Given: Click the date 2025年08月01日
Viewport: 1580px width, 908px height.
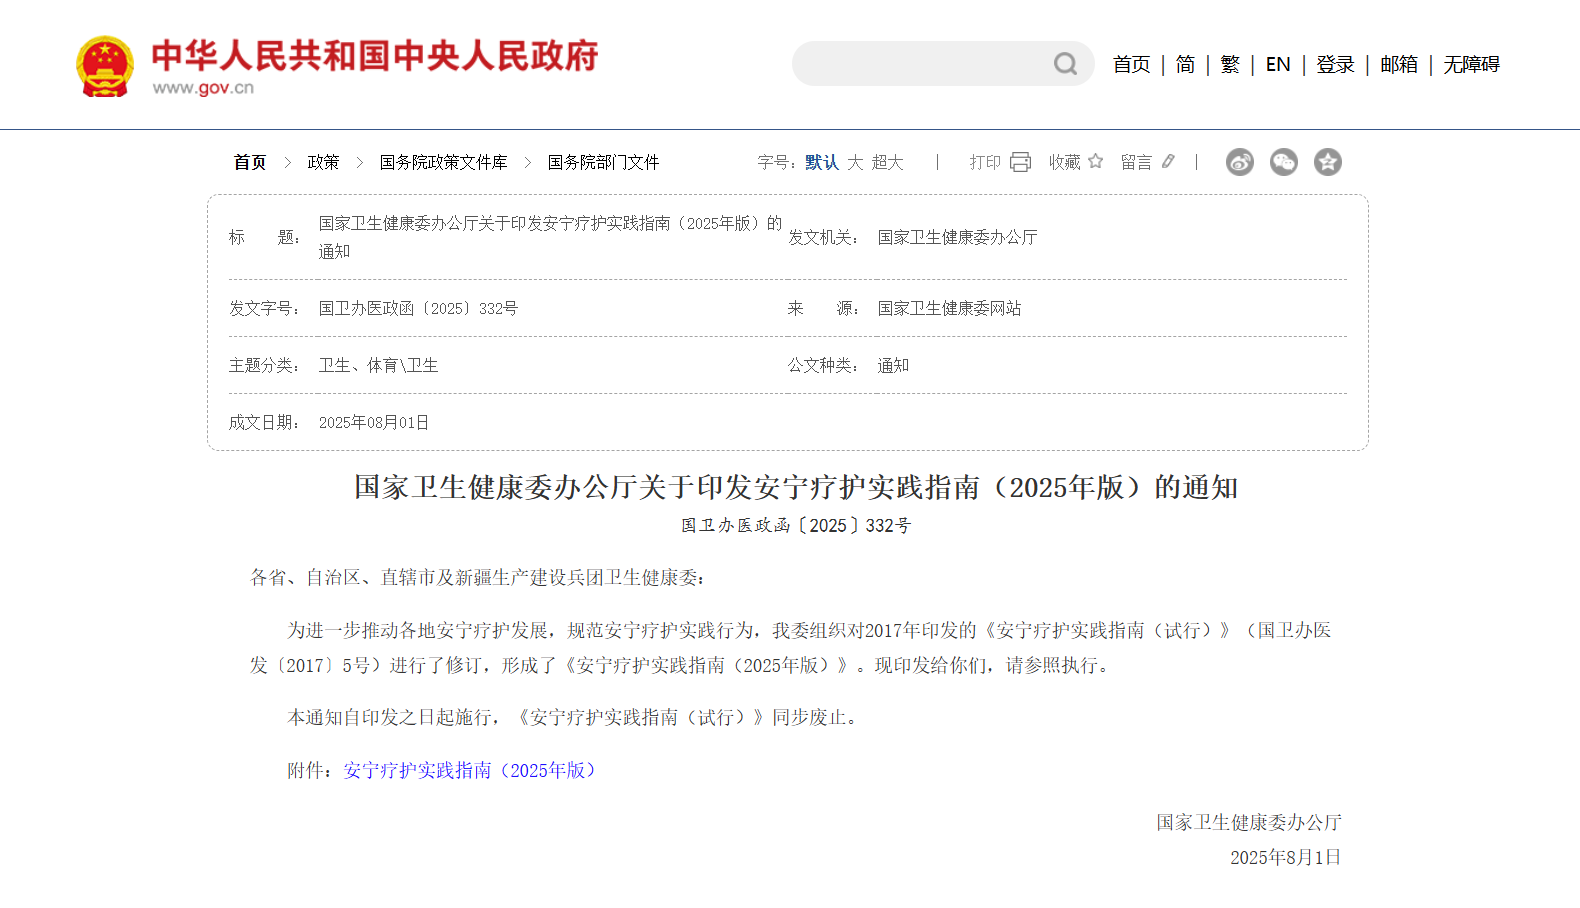Looking at the screenshot, I should click(374, 422).
